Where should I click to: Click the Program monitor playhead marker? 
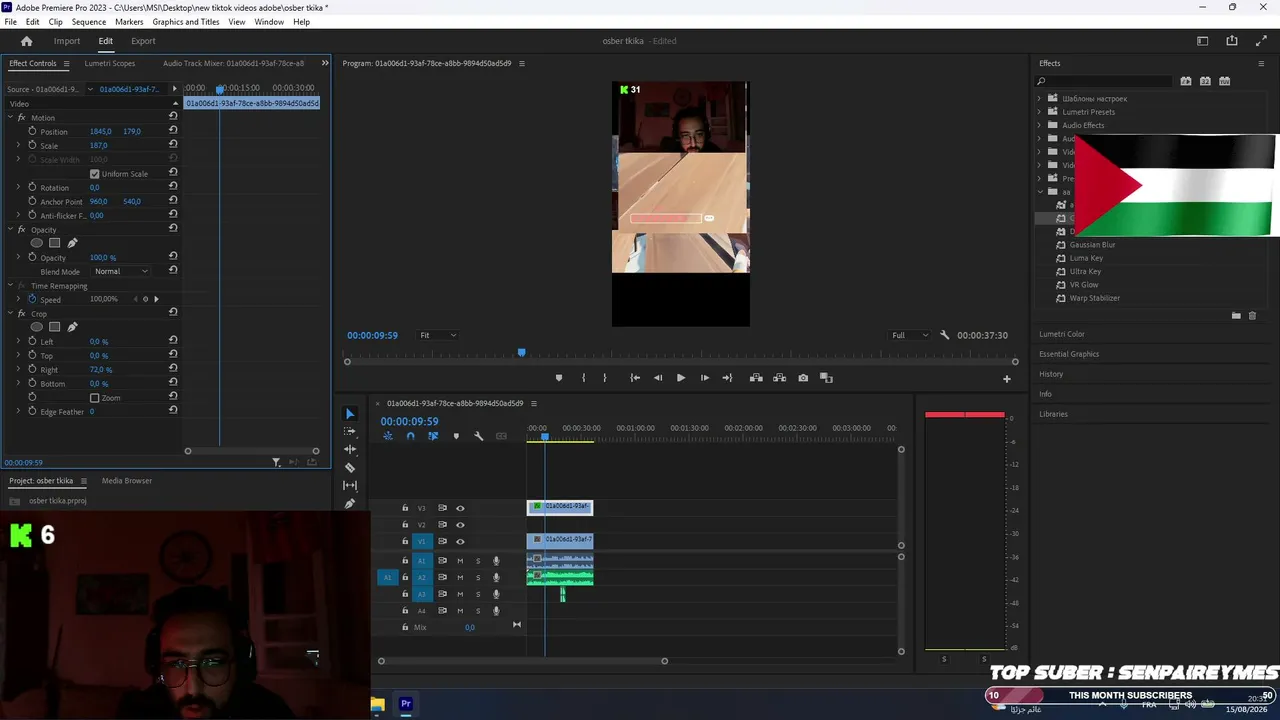click(521, 352)
